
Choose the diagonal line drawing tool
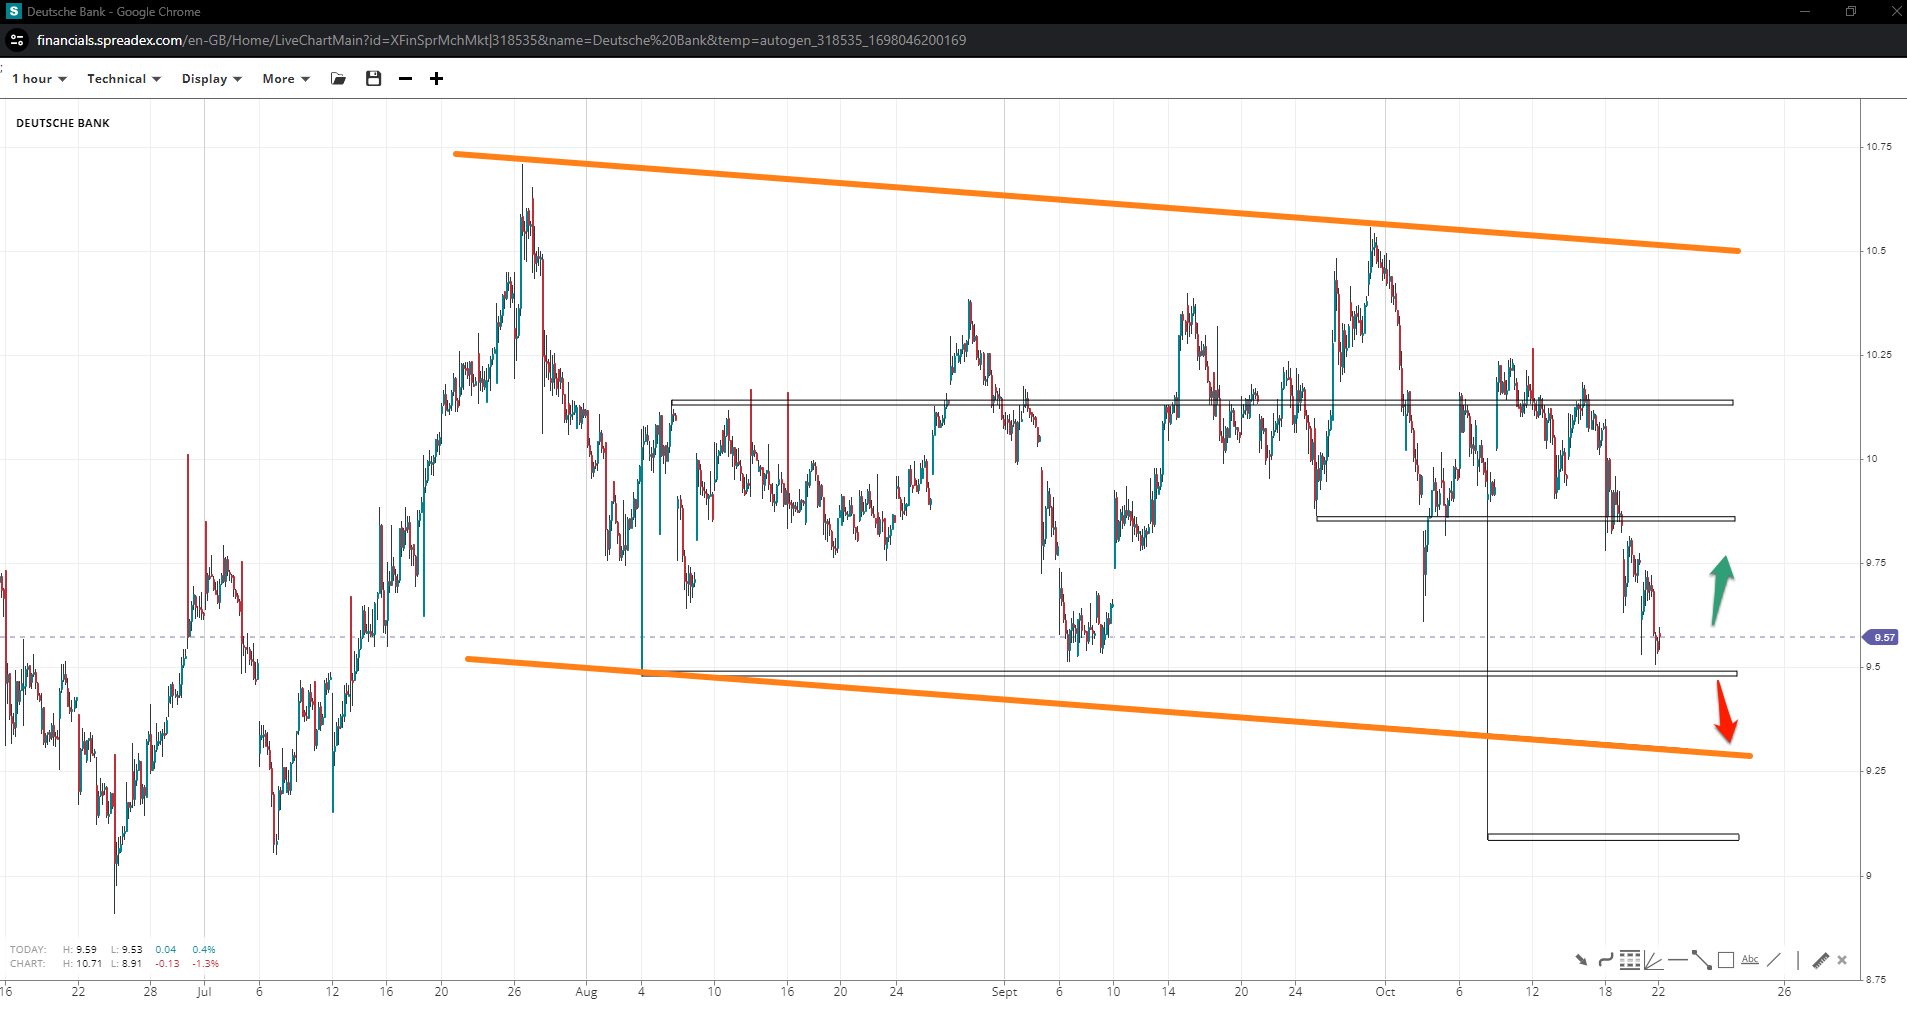point(1774,960)
